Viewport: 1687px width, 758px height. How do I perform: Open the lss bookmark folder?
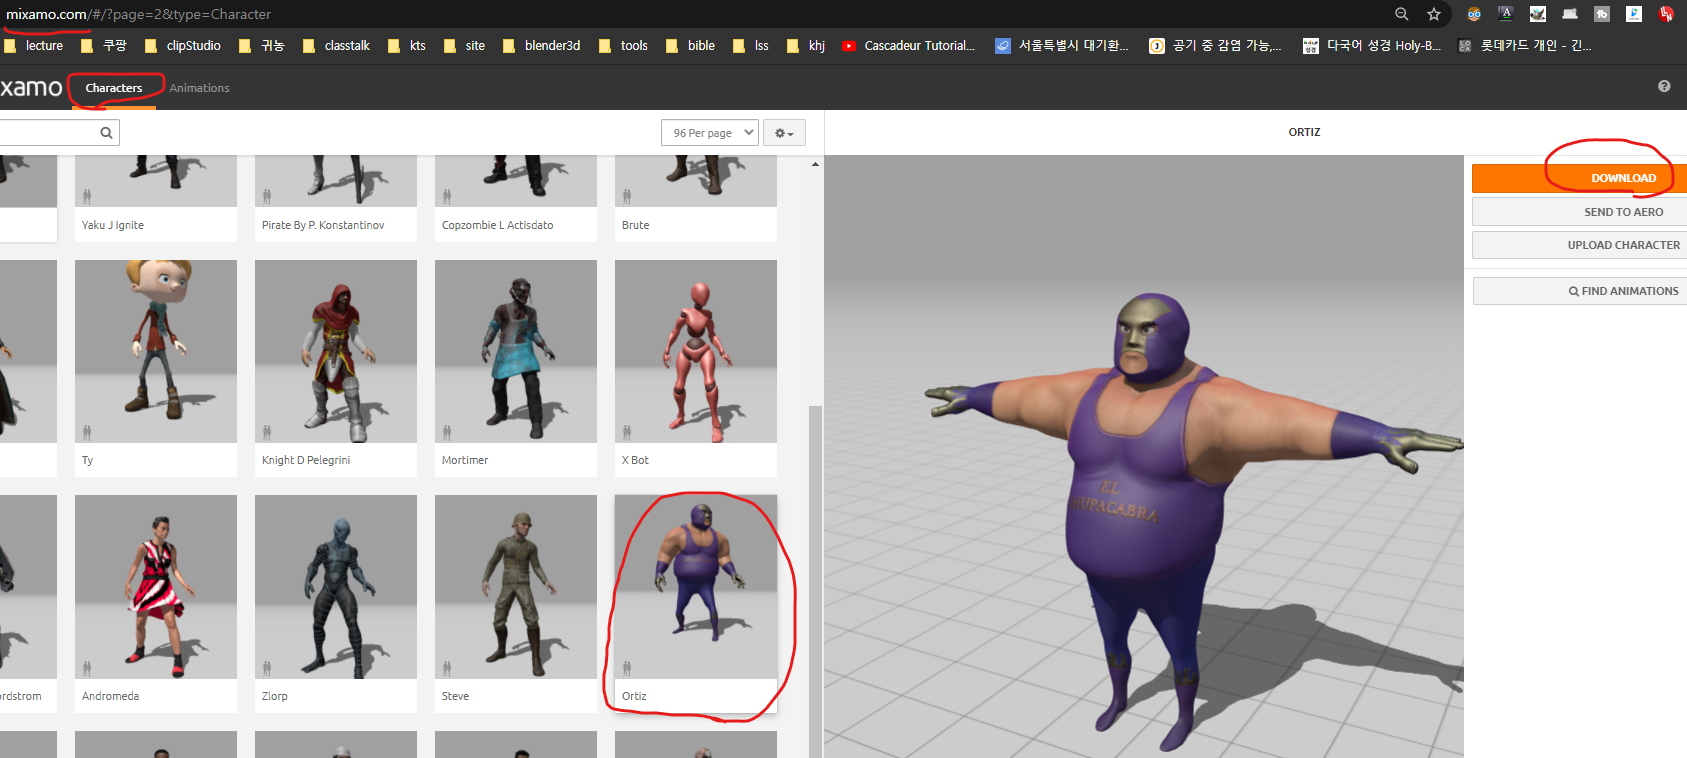751,46
